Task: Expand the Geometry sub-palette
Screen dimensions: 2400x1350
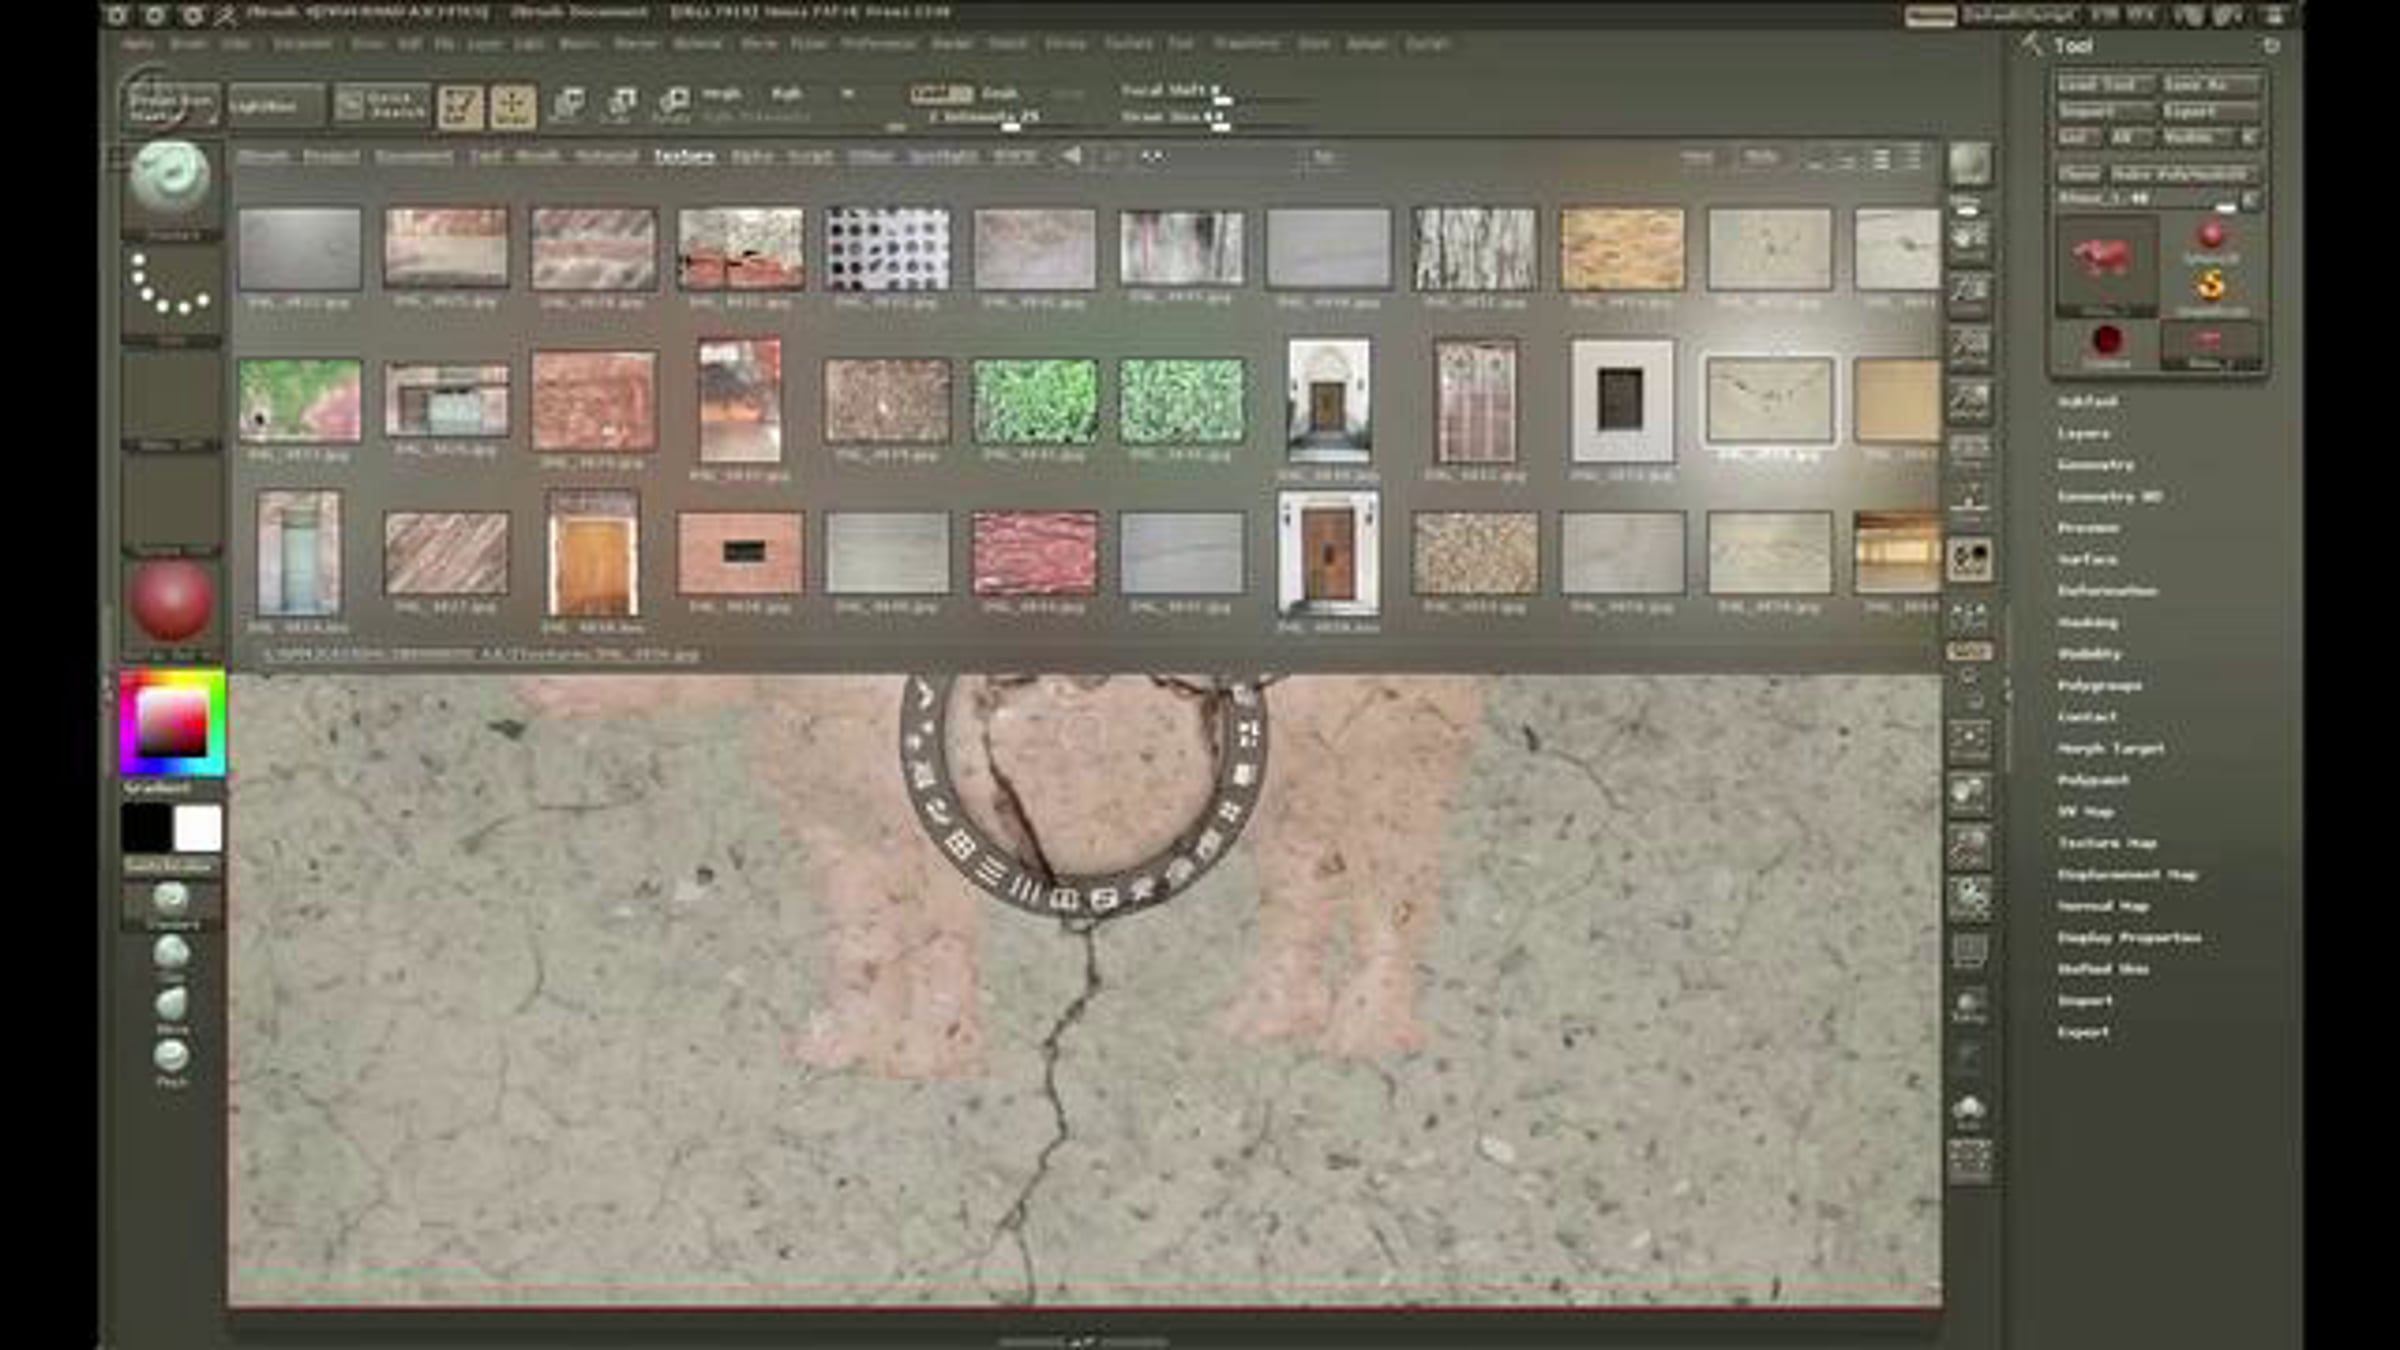Action: pos(2095,465)
